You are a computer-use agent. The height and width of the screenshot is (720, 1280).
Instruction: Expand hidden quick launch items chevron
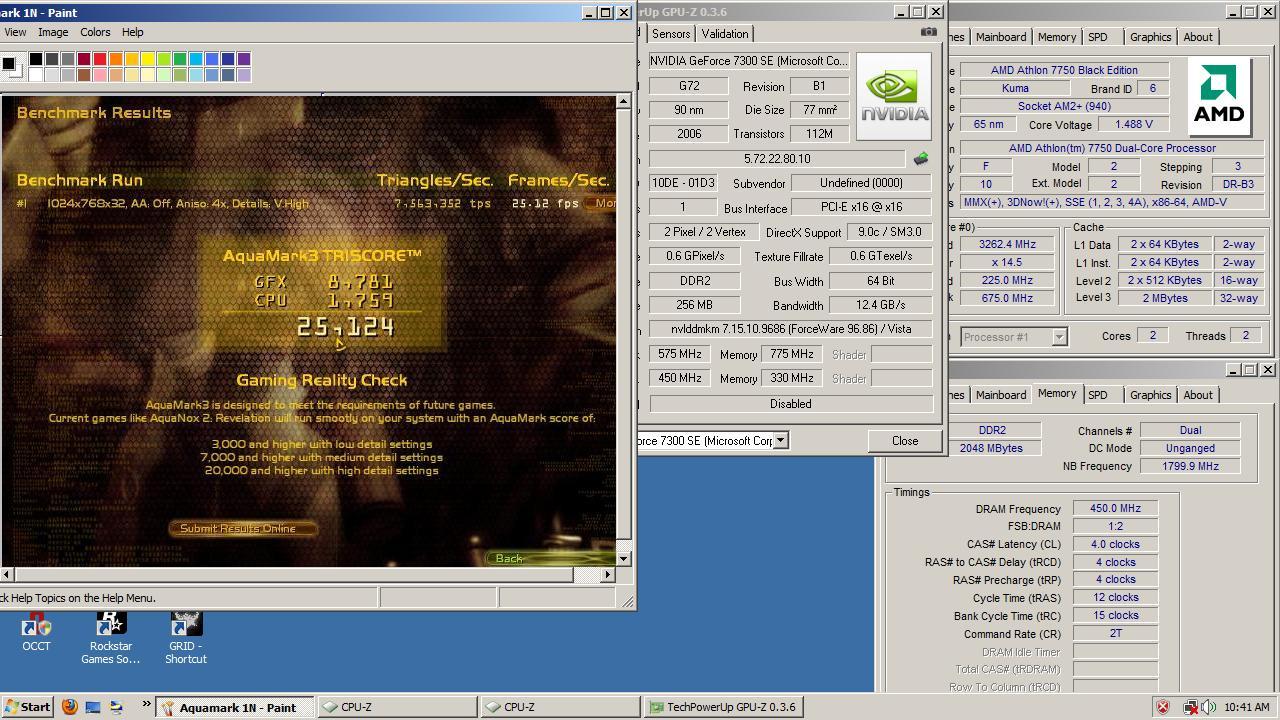point(146,705)
